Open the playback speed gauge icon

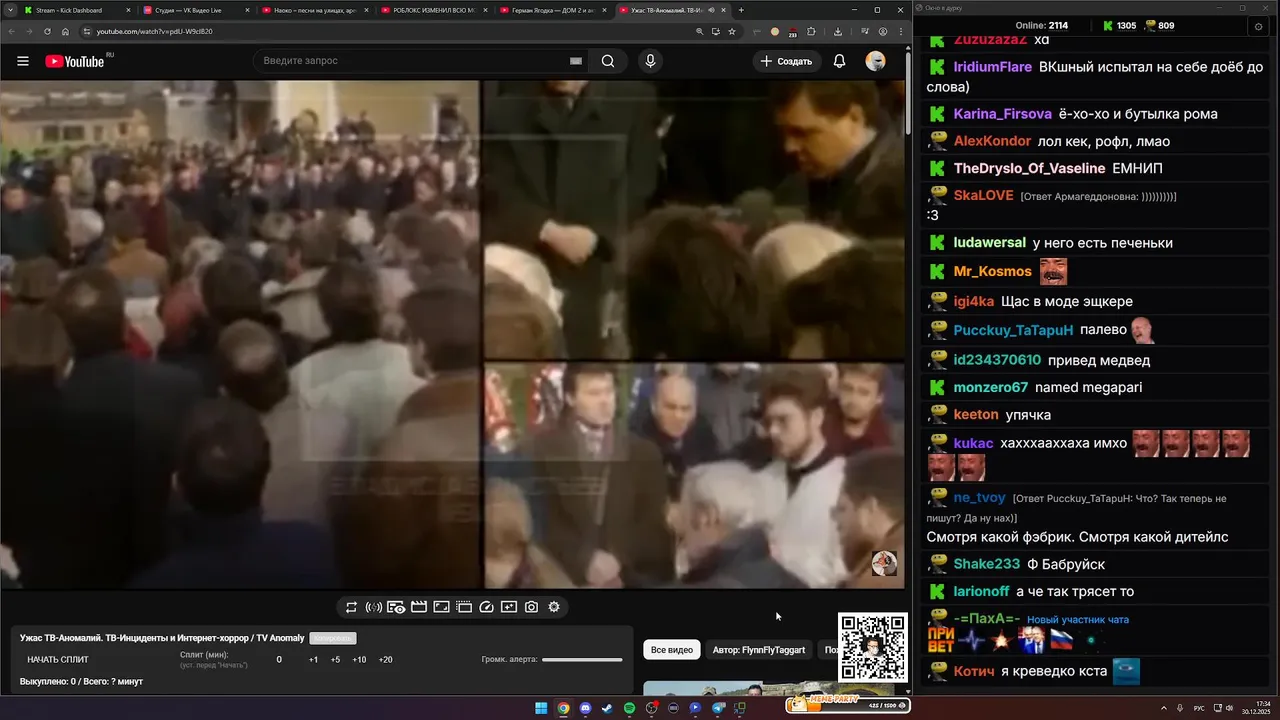coord(487,607)
